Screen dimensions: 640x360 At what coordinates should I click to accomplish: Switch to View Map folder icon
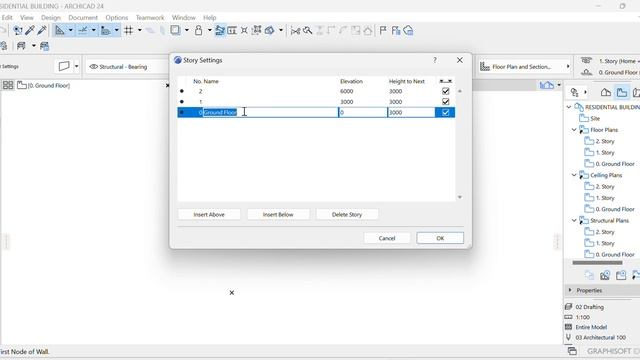(x=622, y=93)
